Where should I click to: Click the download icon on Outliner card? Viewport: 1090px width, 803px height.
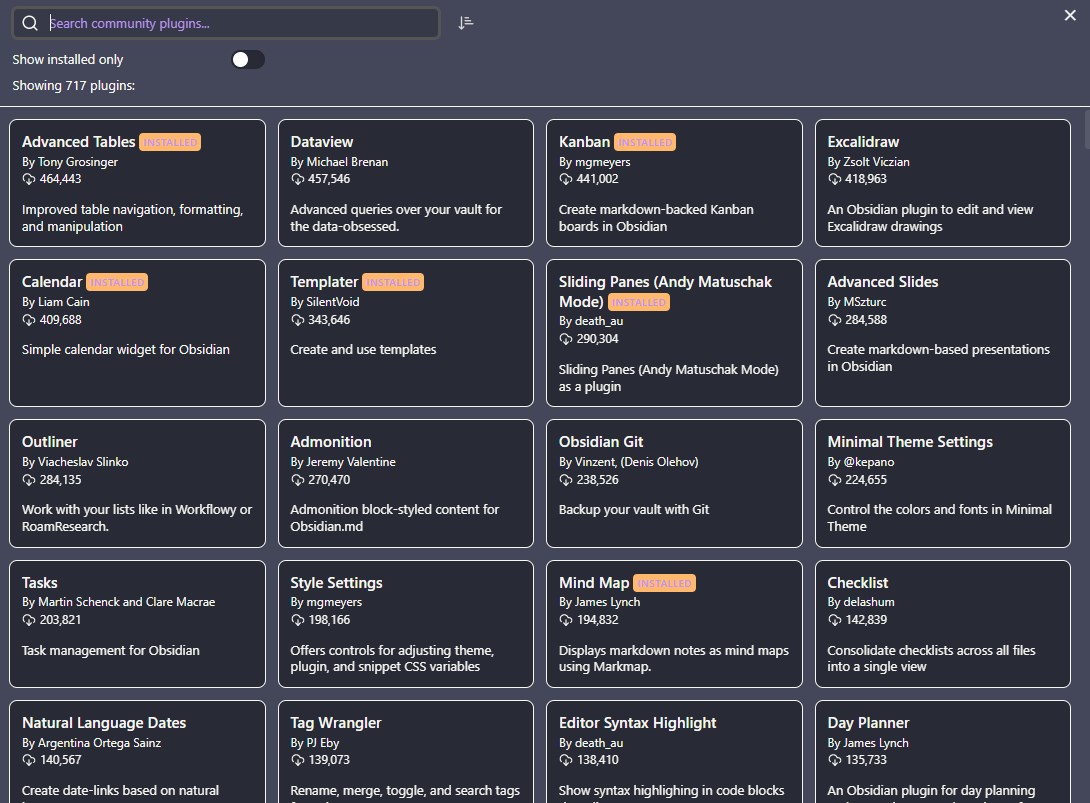pos(29,480)
